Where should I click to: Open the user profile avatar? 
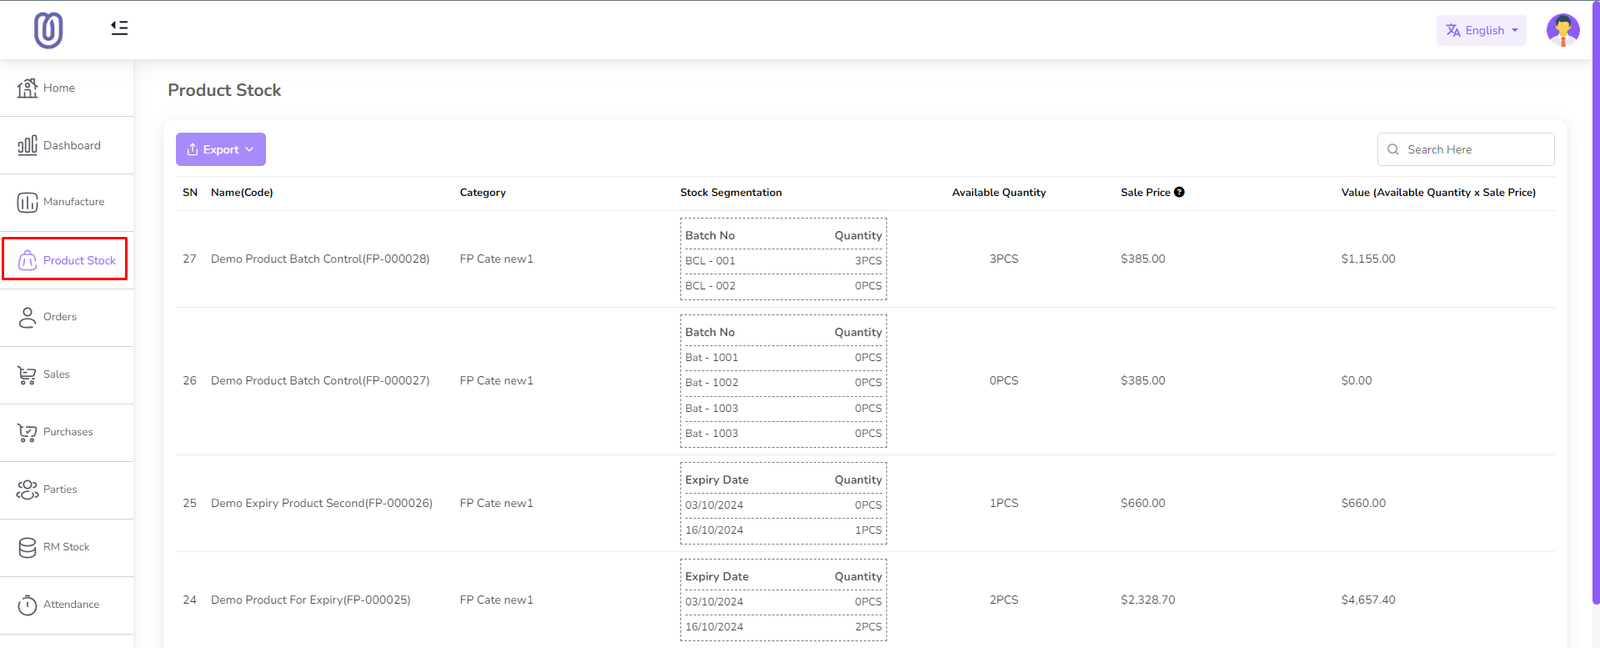coord(1562,30)
